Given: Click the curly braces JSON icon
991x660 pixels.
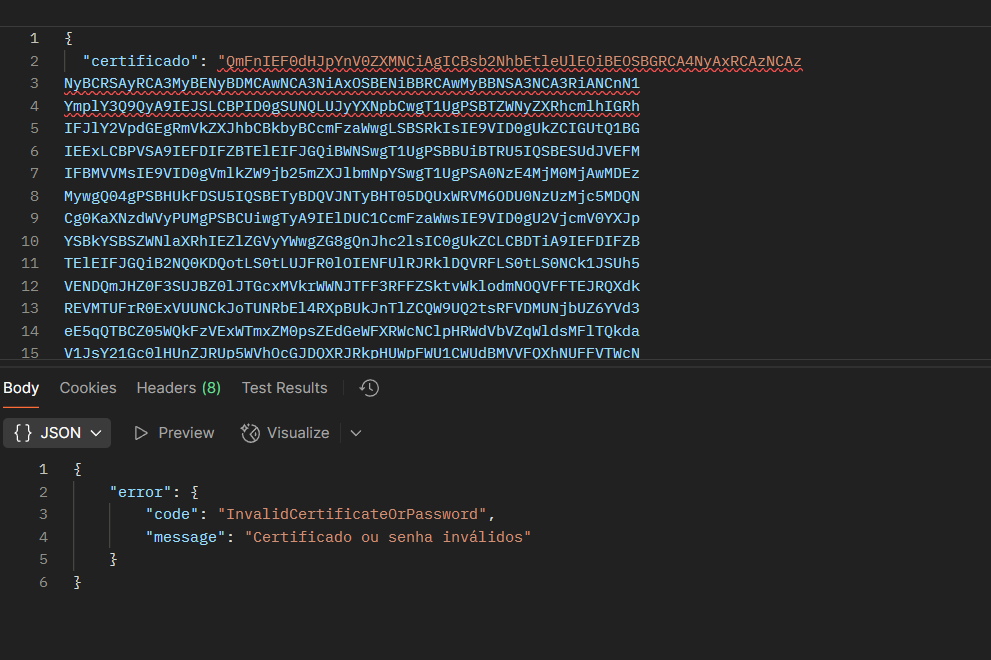Looking at the screenshot, I should [x=23, y=432].
